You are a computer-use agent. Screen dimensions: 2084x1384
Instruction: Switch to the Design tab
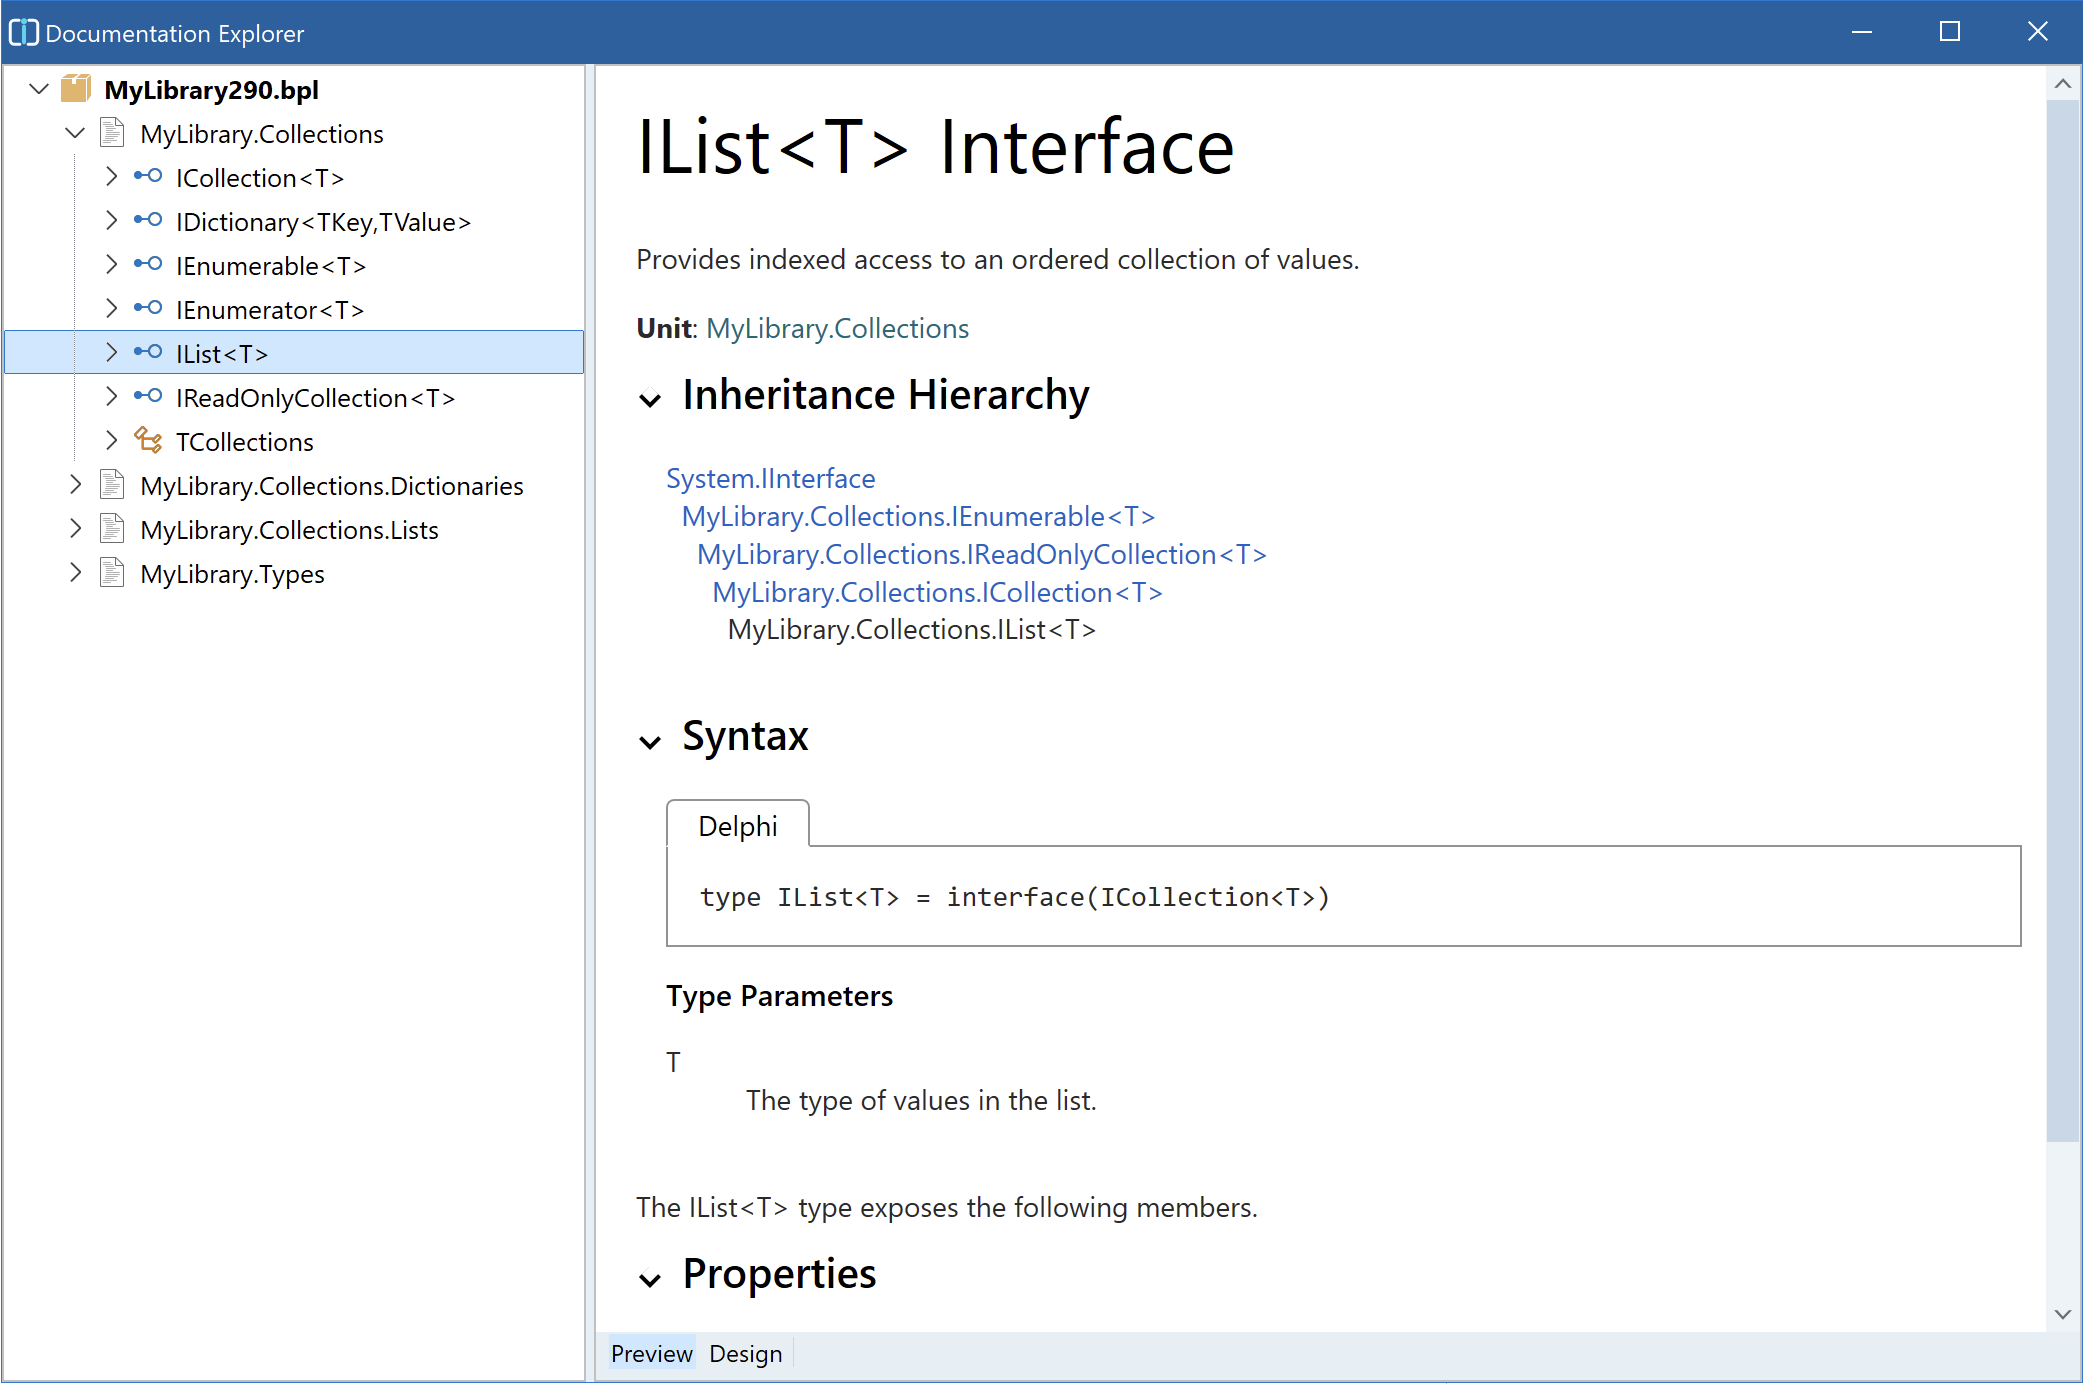745,1354
